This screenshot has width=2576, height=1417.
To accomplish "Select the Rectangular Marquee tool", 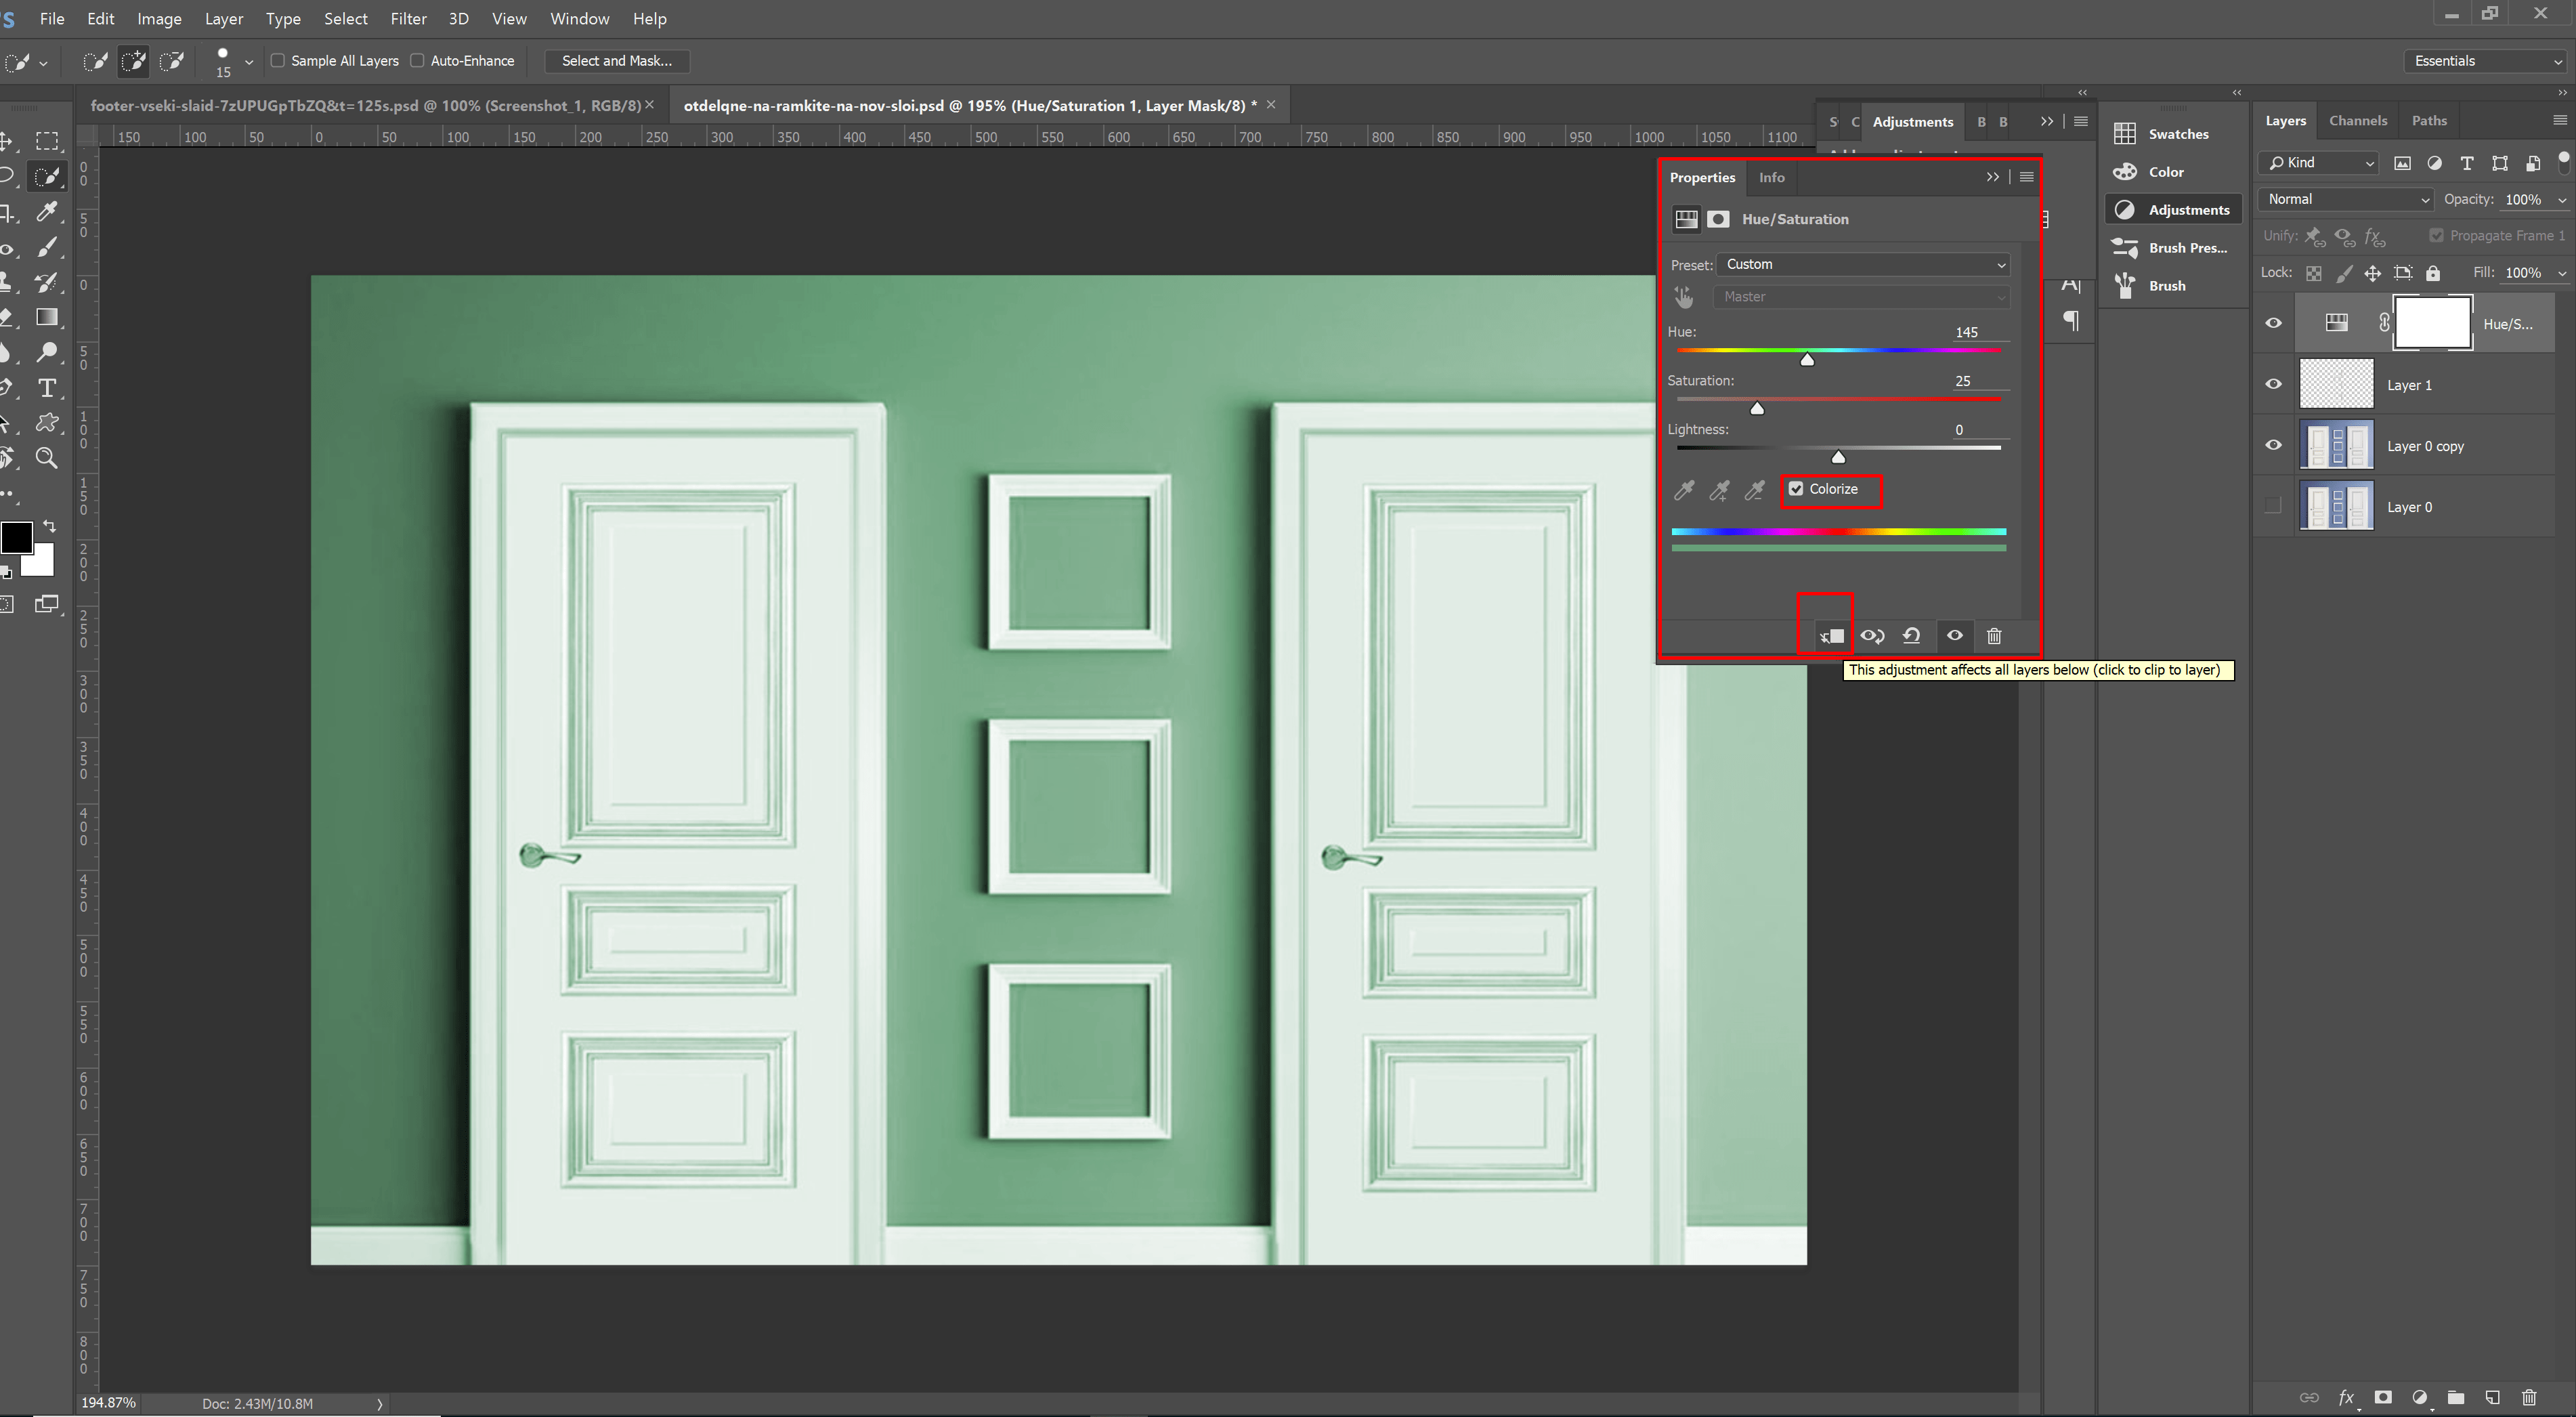I will 47,141.
